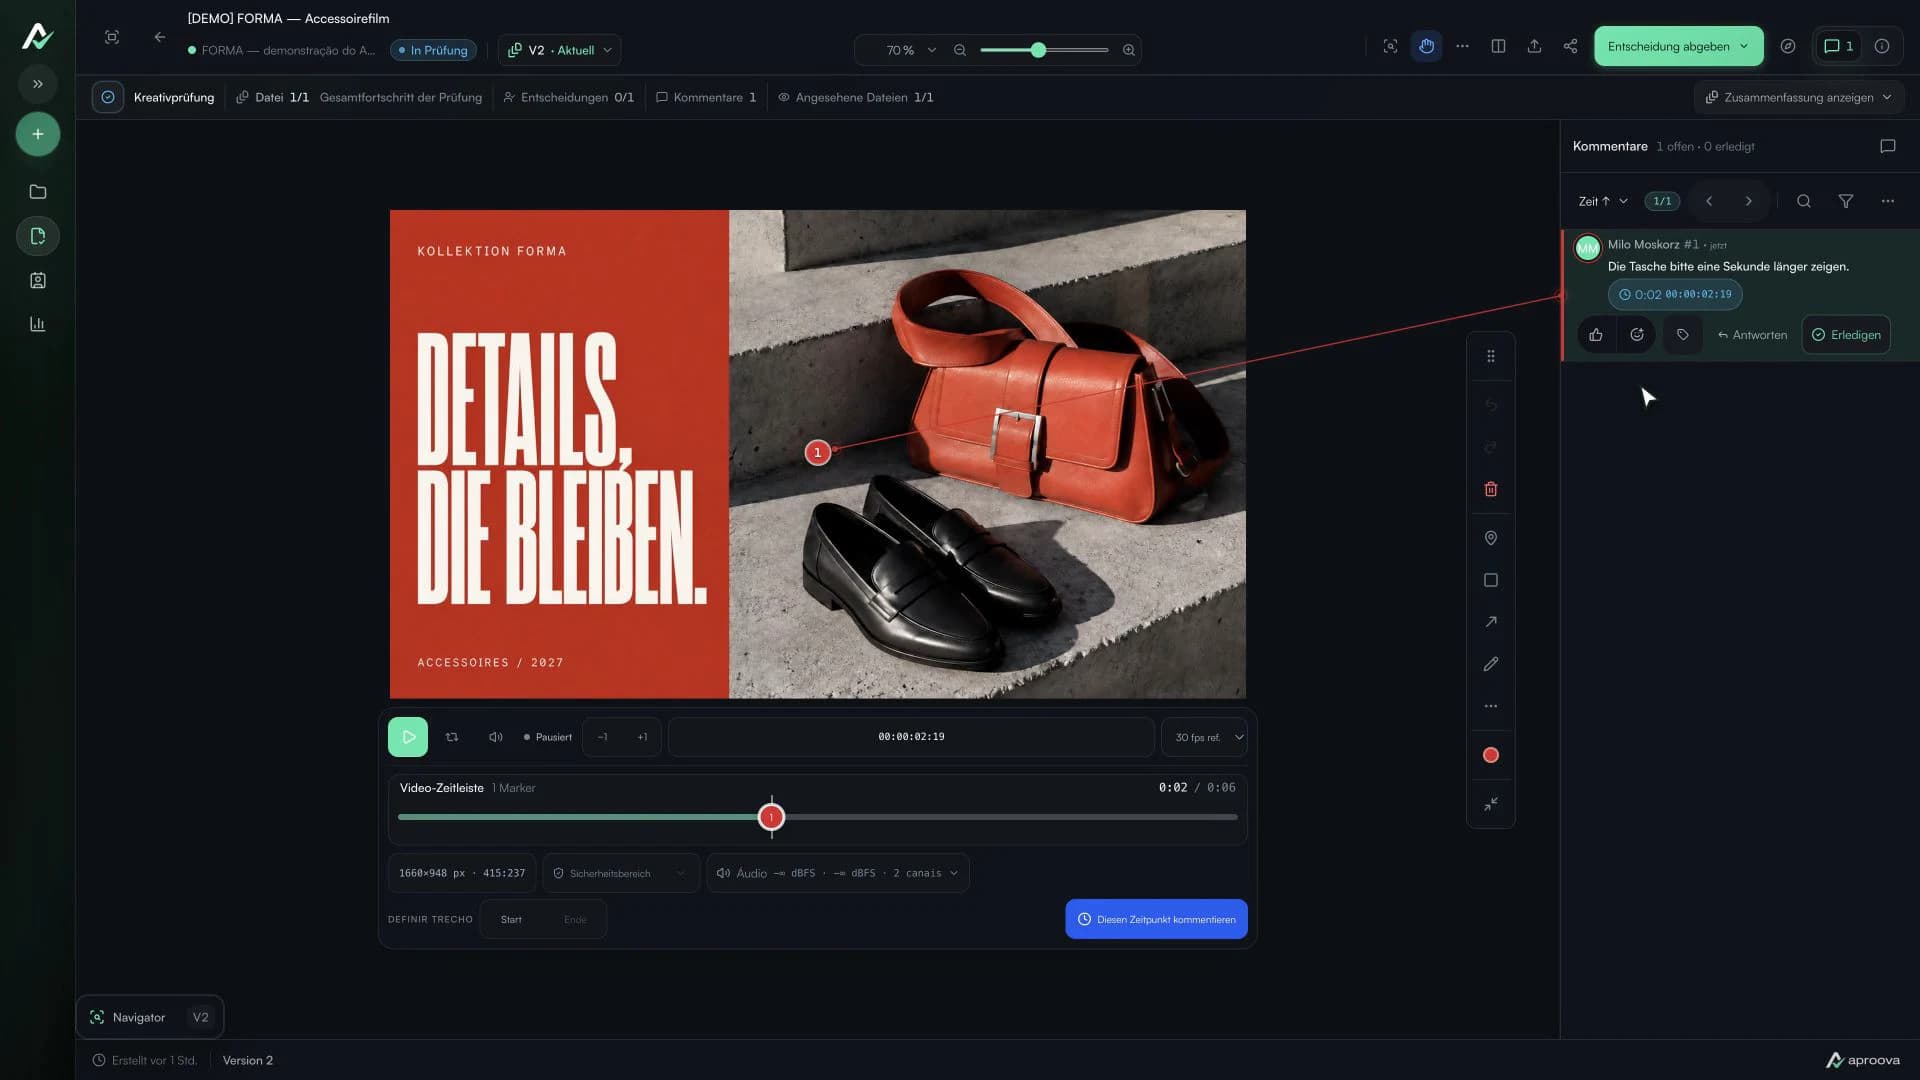This screenshot has height=1080, width=1920.
Task: Zoom out with the minus magnifier
Action: [960, 50]
